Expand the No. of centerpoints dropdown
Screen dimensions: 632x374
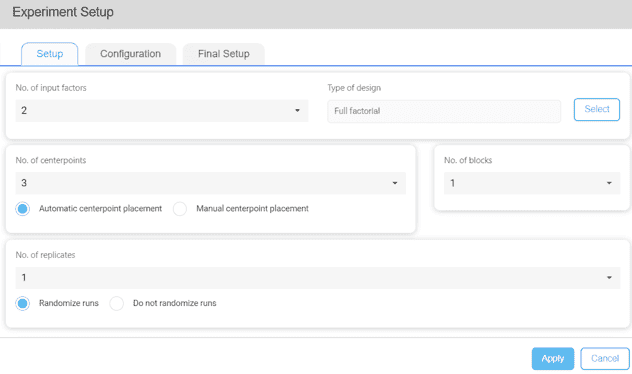coord(210,183)
